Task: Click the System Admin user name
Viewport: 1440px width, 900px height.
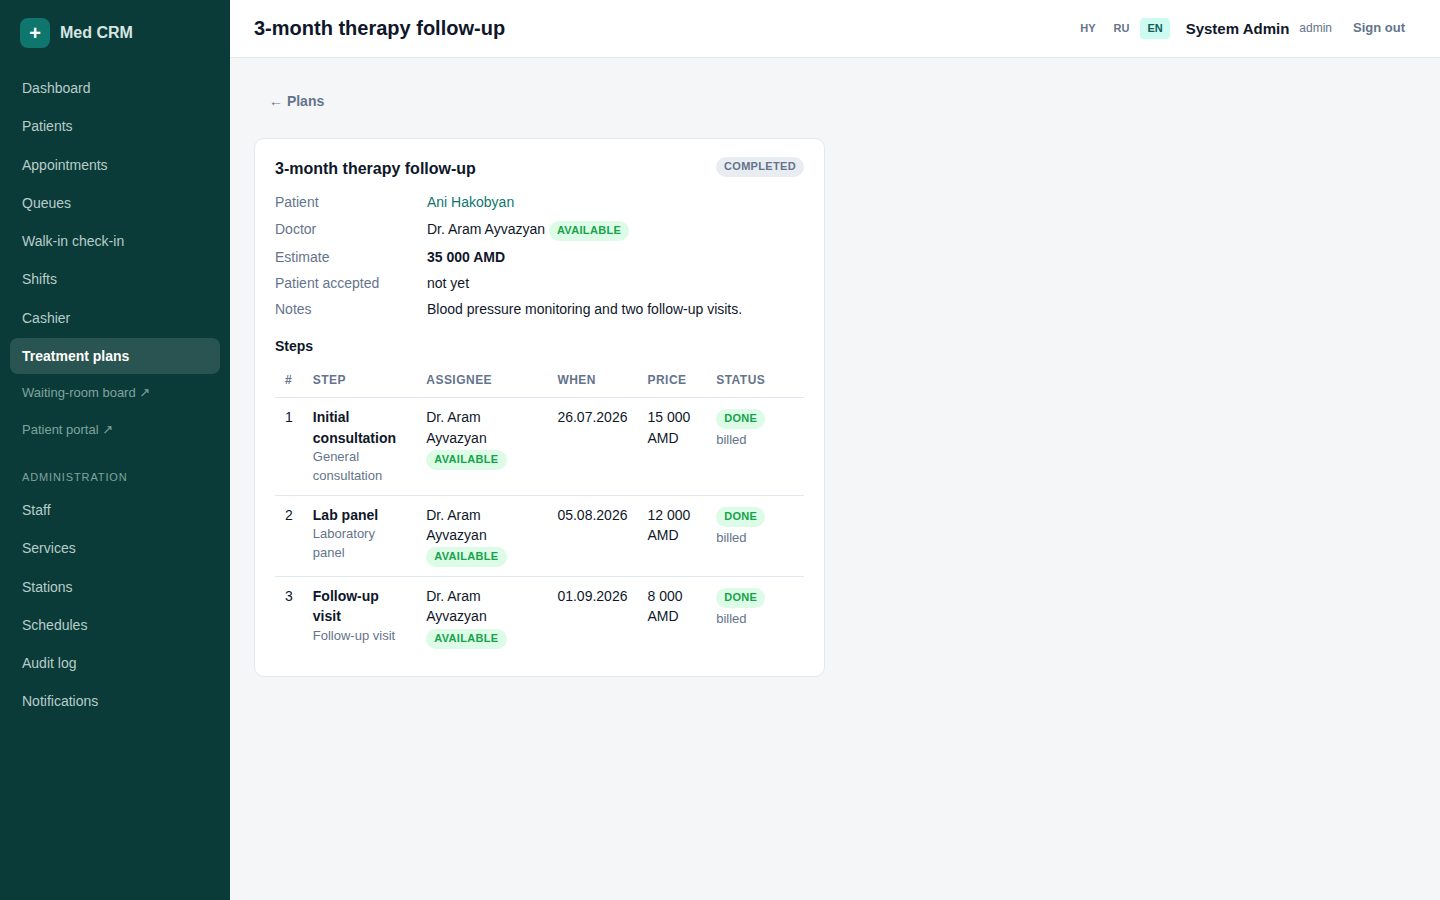Action: click(1237, 29)
